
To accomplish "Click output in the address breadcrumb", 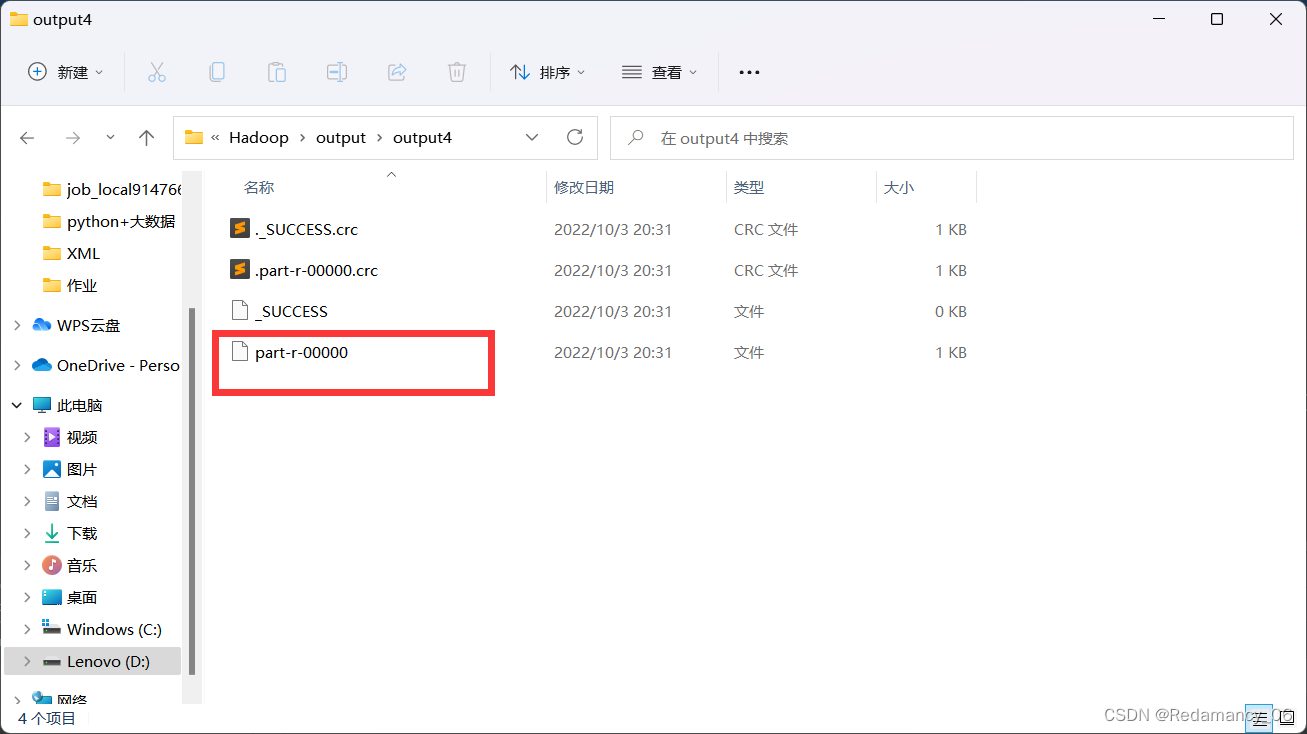I will coord(341,138).
